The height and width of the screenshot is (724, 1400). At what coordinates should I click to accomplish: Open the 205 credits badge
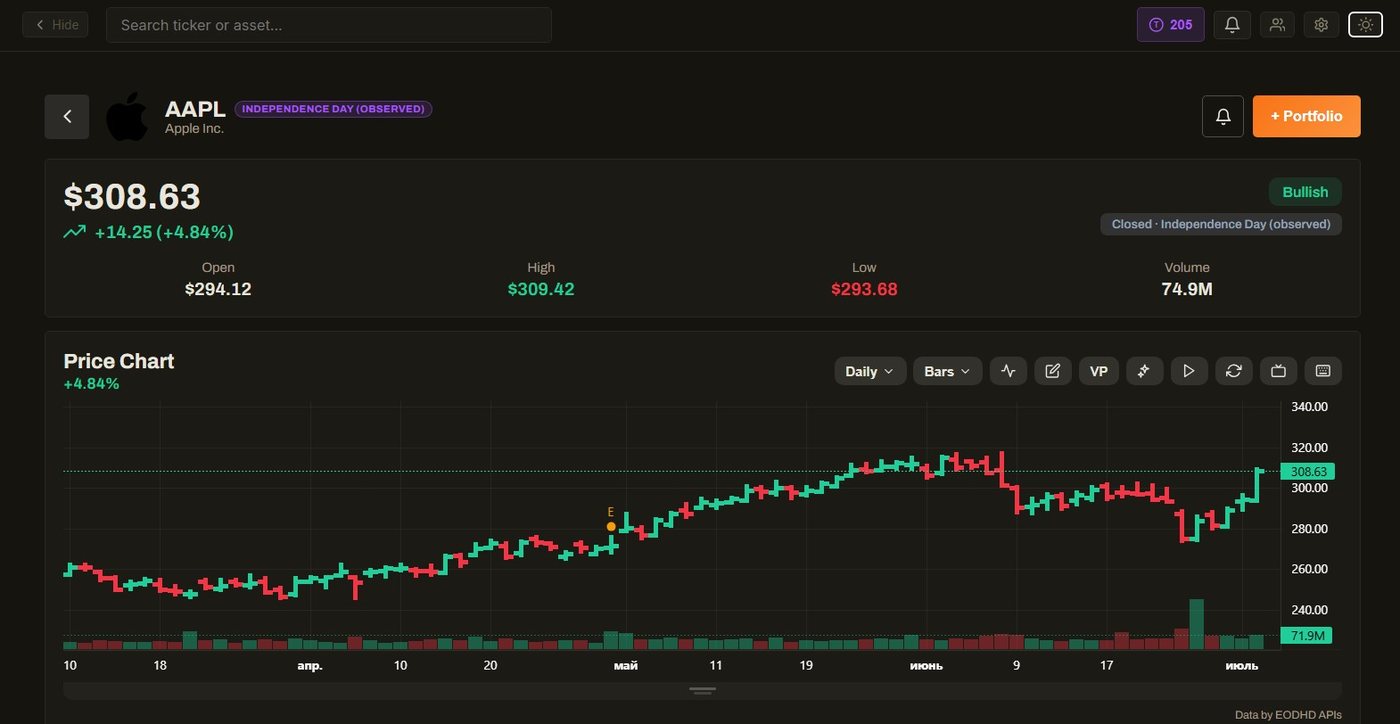[1170, 25]
